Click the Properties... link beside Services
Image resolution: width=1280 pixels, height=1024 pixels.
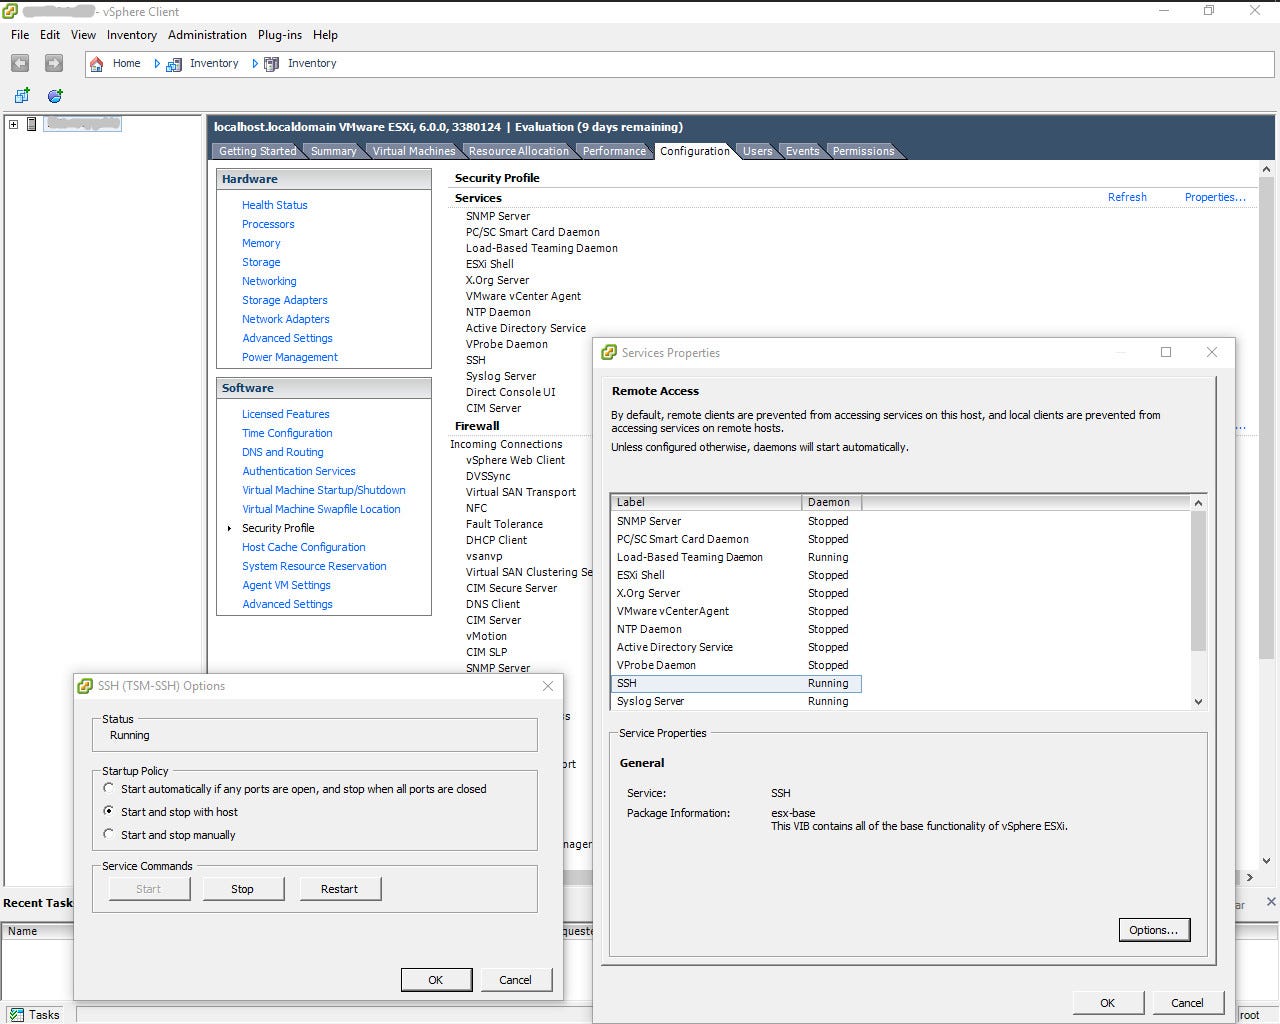point(1215,197)
